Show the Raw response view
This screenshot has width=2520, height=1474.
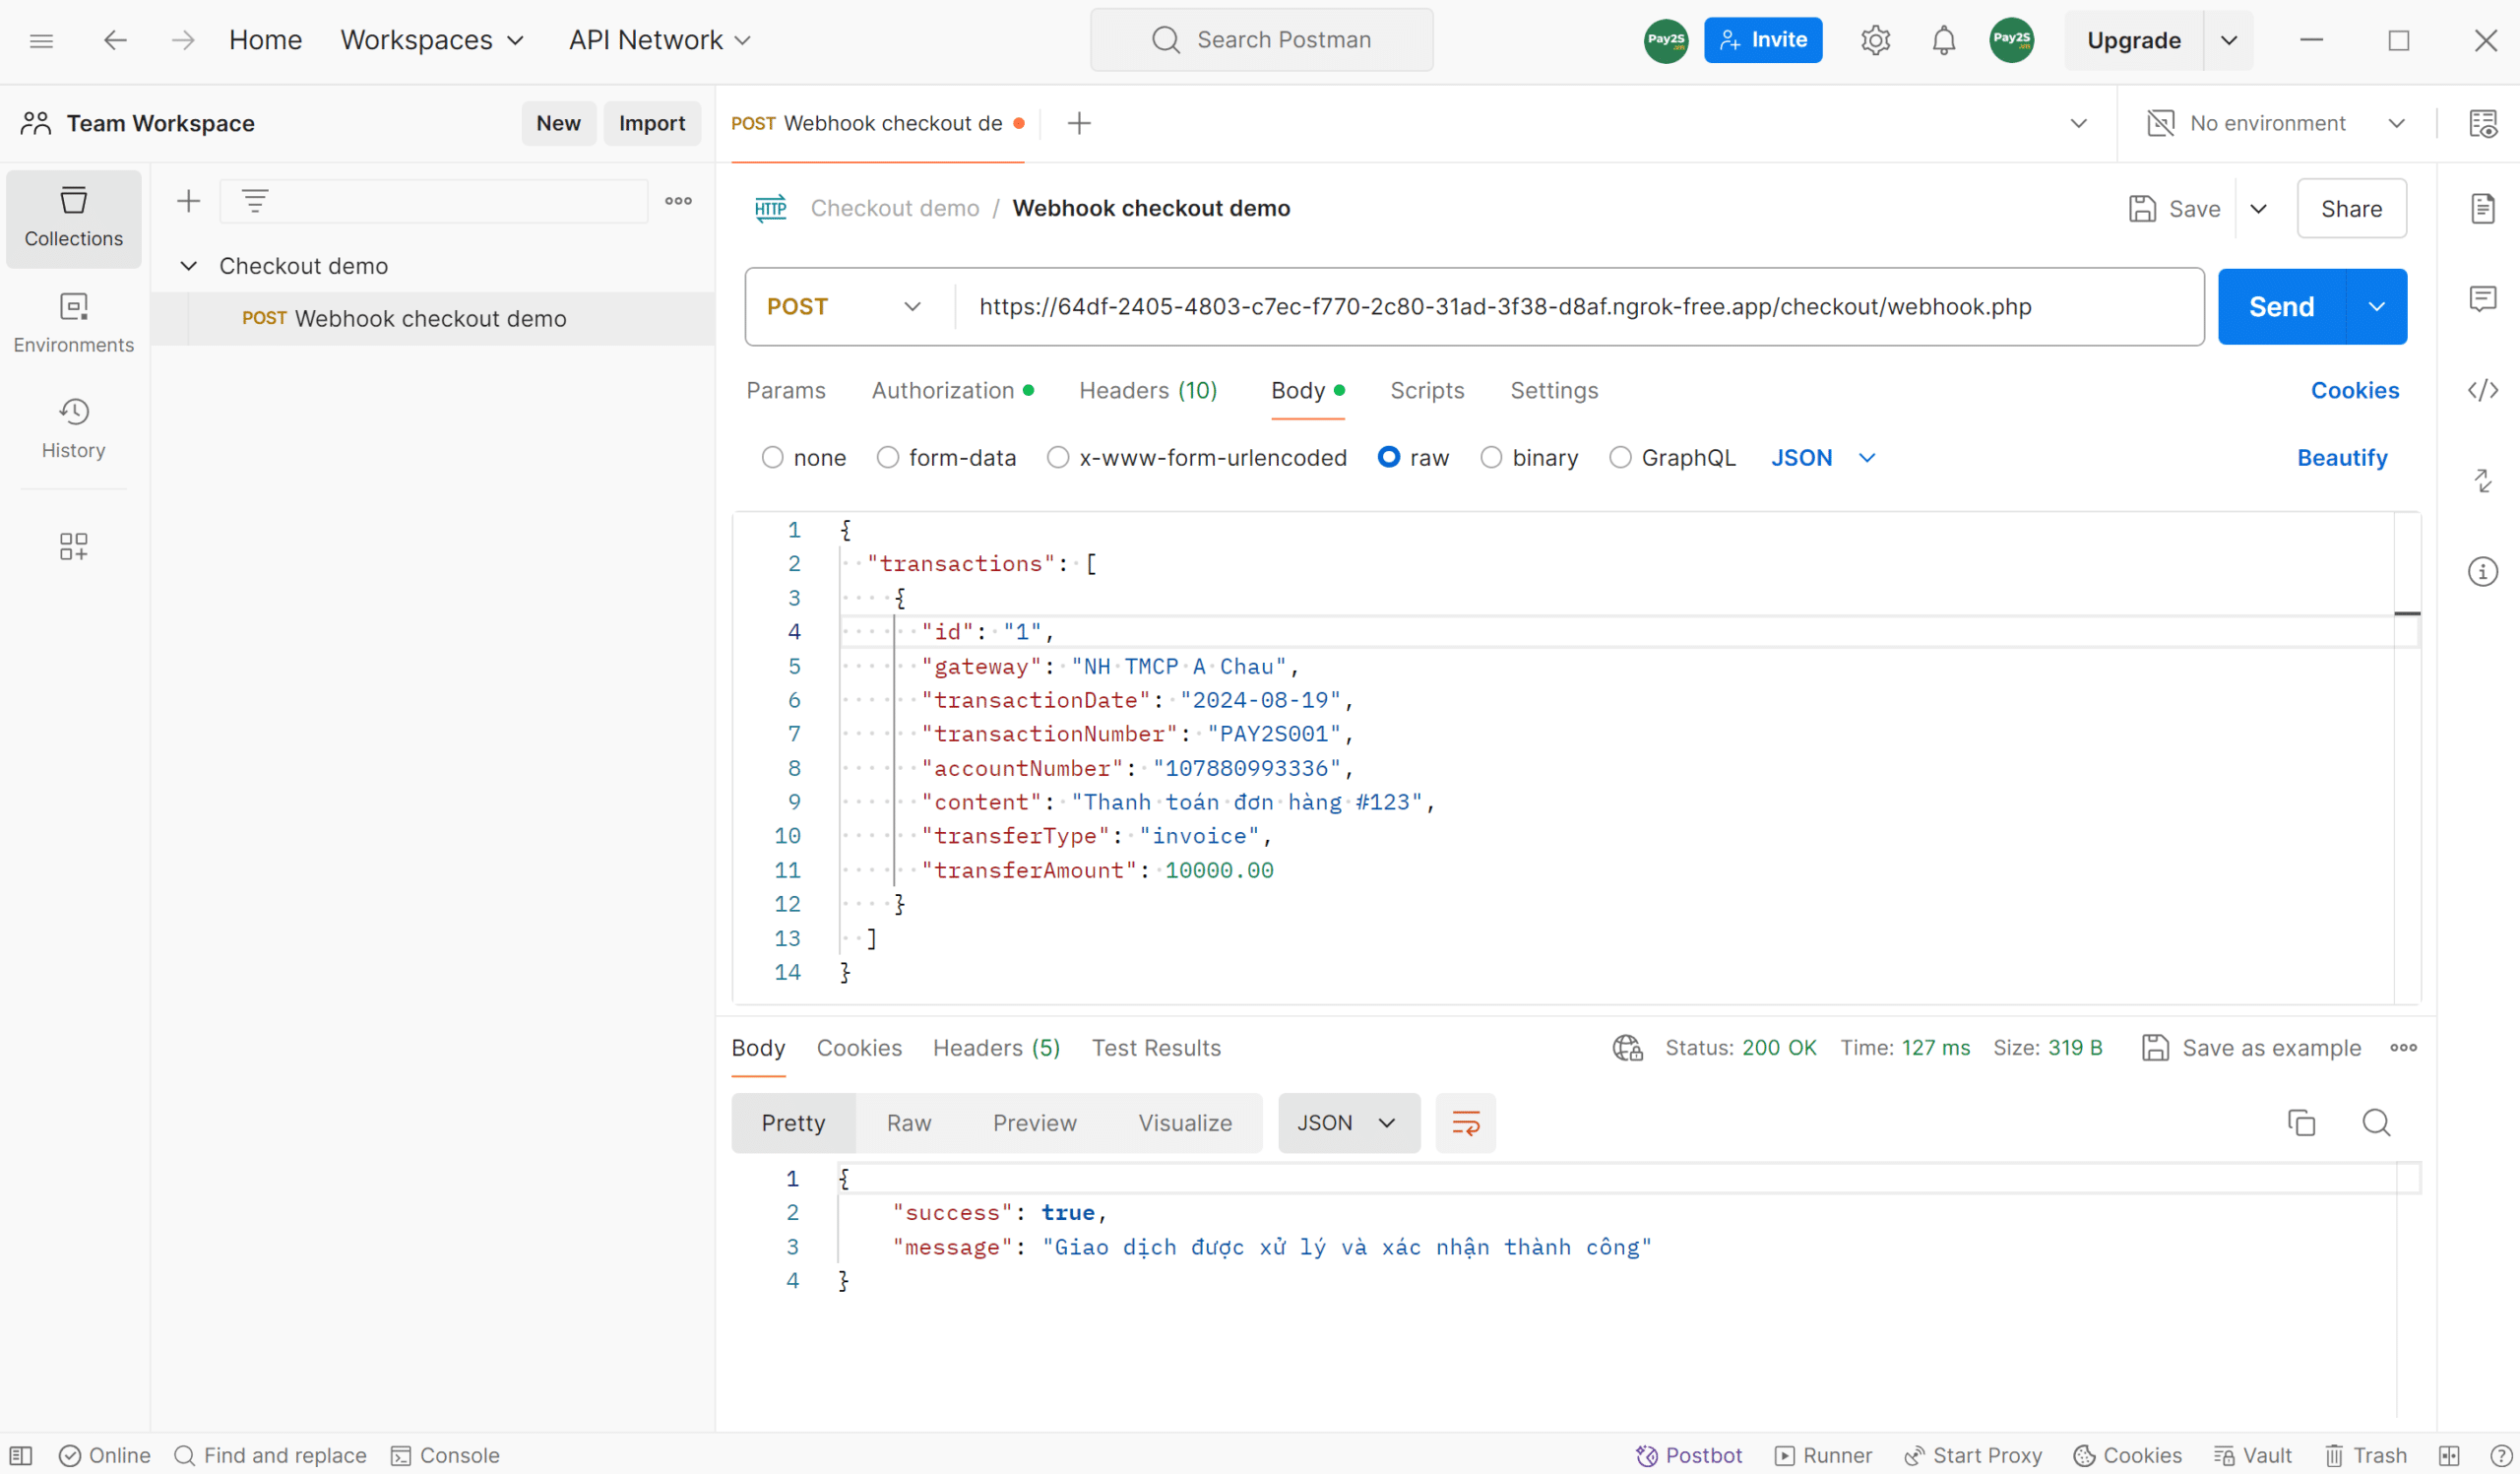pos(908,1122)
